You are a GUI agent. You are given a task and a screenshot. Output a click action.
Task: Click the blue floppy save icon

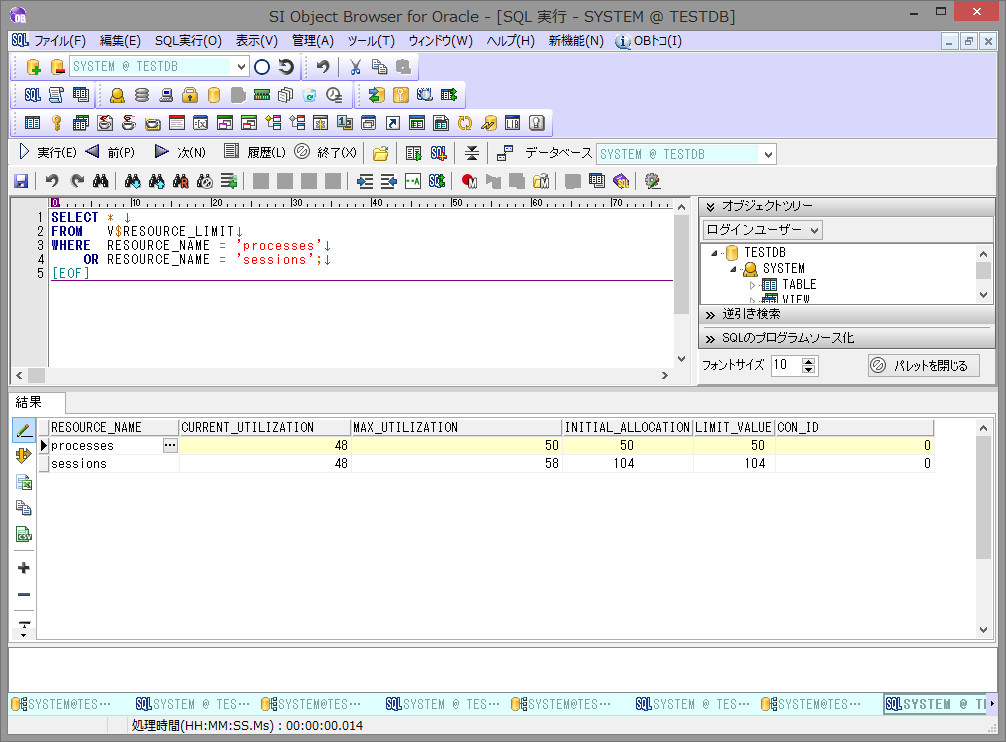tap(21, 181)
